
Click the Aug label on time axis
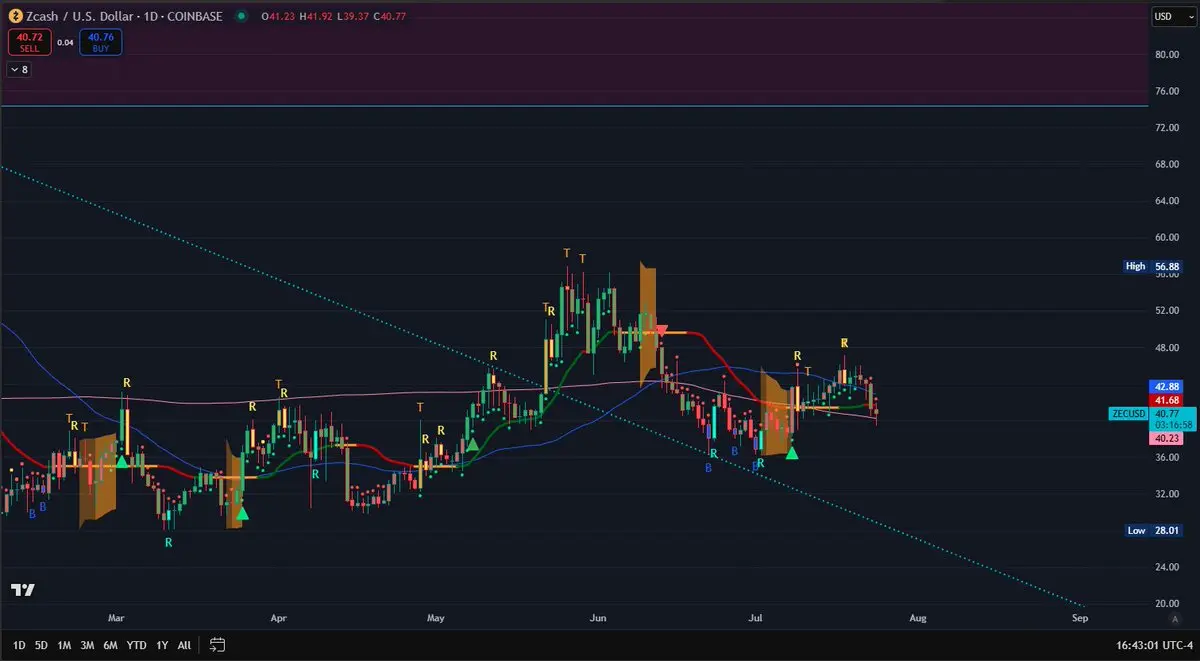point(917,618)
